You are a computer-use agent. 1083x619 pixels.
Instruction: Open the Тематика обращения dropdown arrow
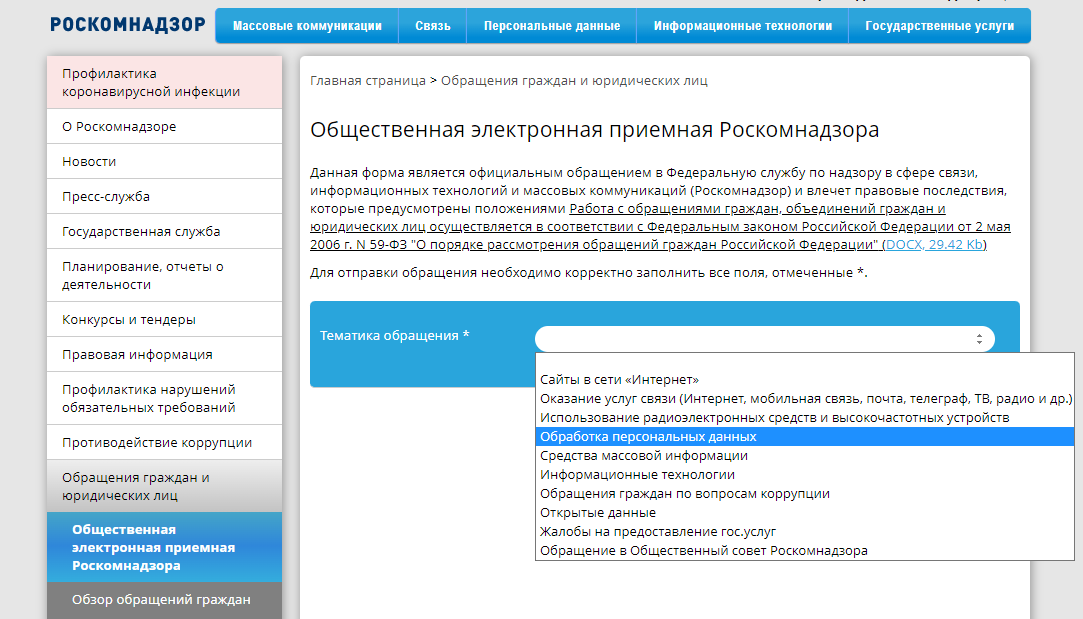click(x=979, y=339)
